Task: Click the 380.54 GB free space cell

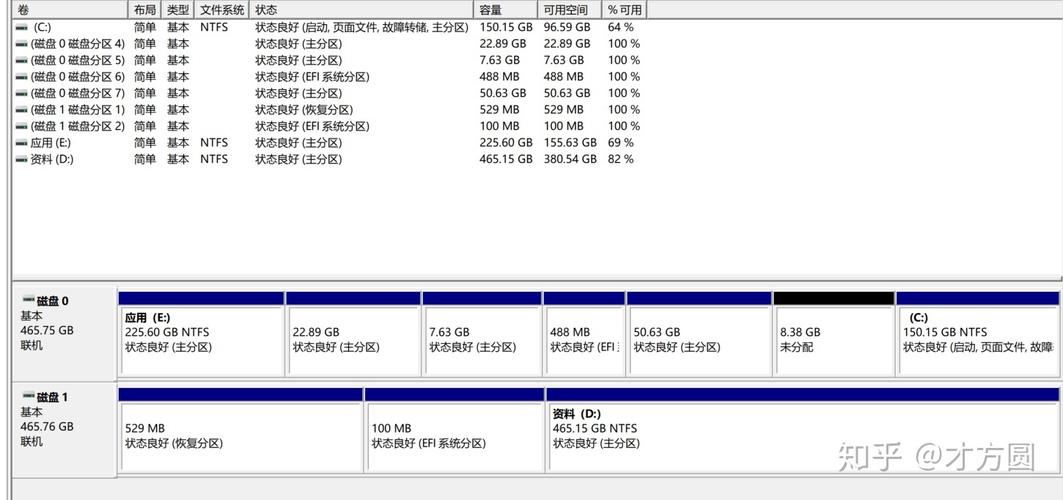Action: pos(570,160)
